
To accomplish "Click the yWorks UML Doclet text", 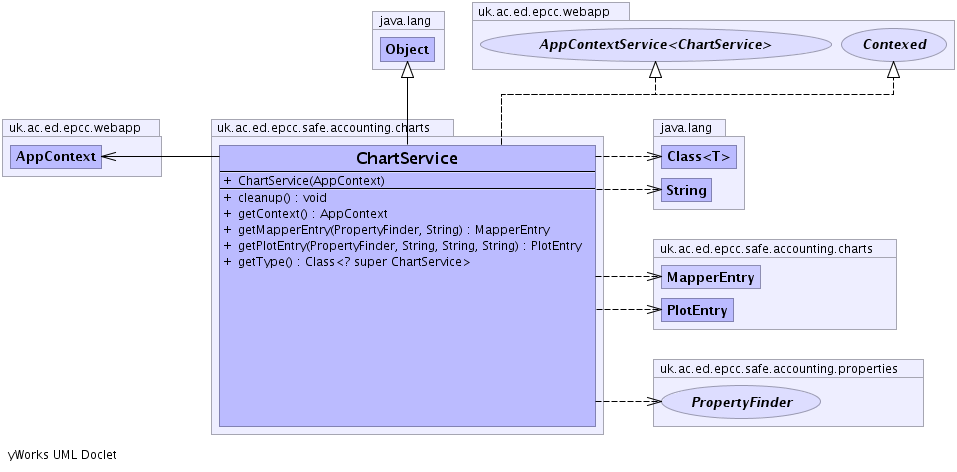I will point(62,455).
